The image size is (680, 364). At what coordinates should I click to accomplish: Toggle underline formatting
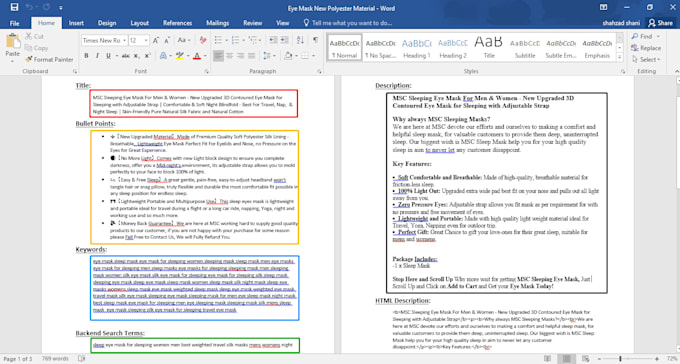108,56
